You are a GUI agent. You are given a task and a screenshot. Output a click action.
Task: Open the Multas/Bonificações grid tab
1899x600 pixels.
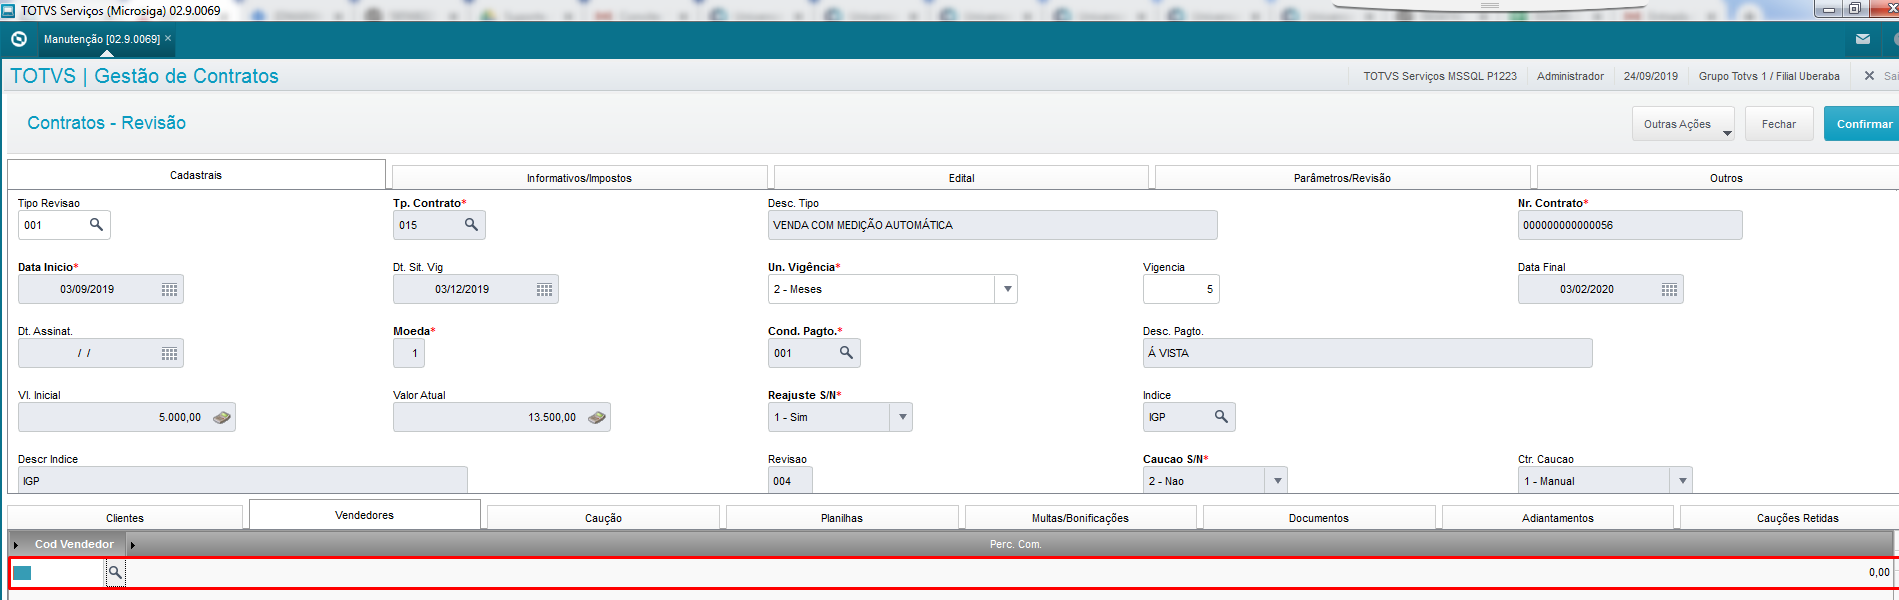pos(1080,518)
